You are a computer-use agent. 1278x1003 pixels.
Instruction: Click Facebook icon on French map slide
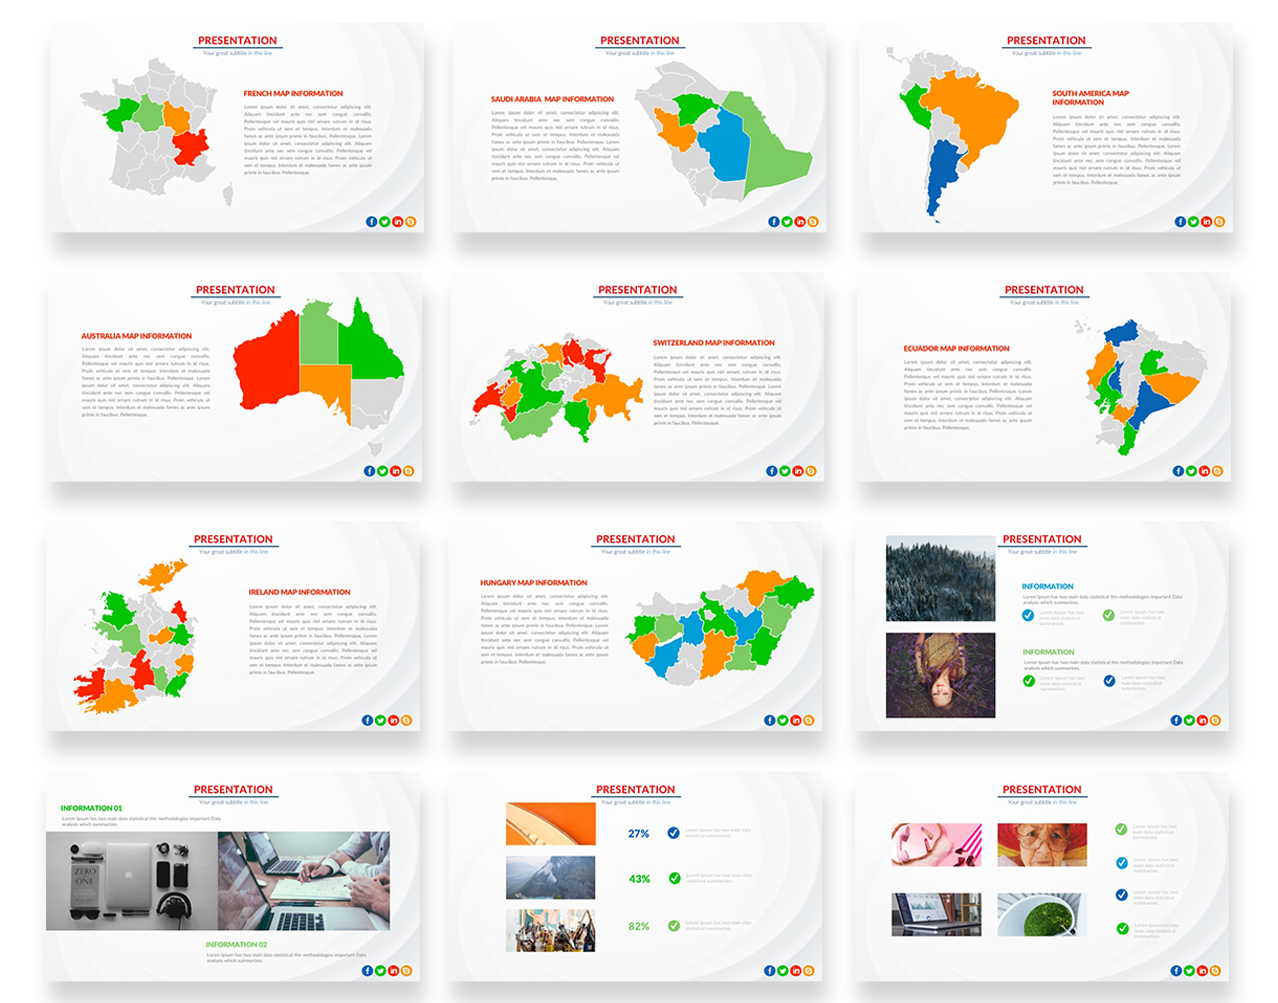(372, 222)
